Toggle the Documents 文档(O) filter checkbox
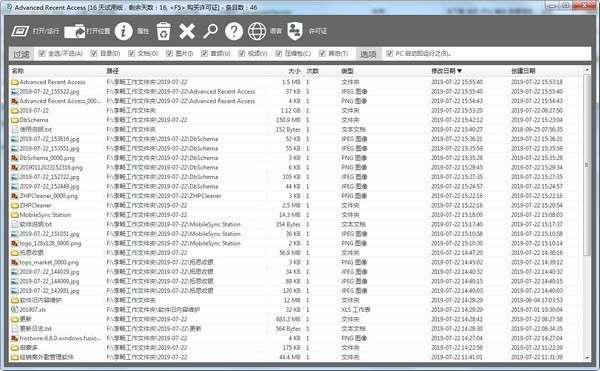Screen dimensions: 600x371 131,54
